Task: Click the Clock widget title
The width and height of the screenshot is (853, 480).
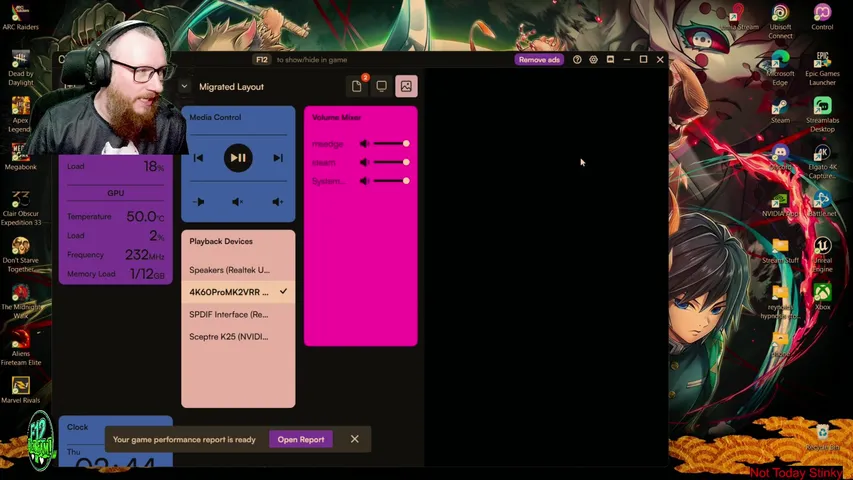Action: (77, 427)
